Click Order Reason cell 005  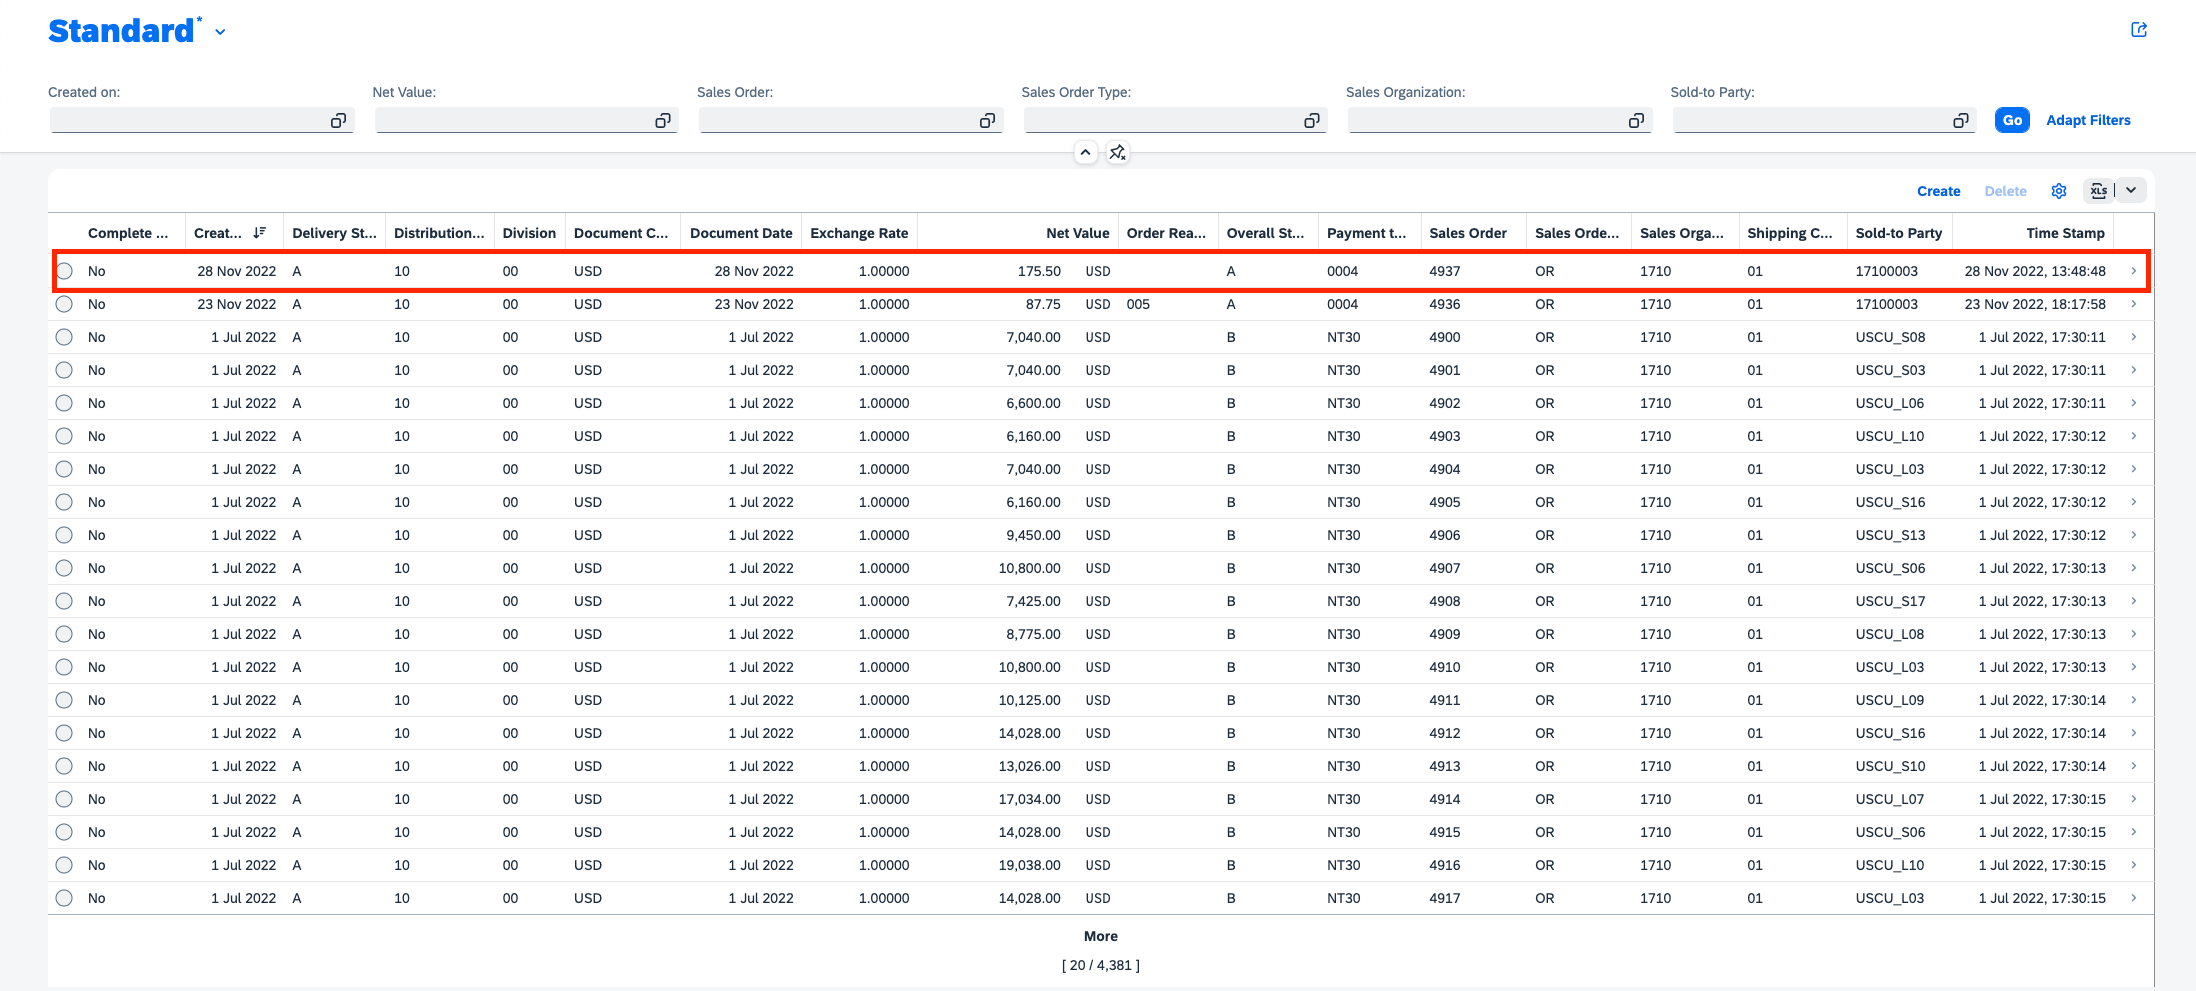pos(1138,304)
